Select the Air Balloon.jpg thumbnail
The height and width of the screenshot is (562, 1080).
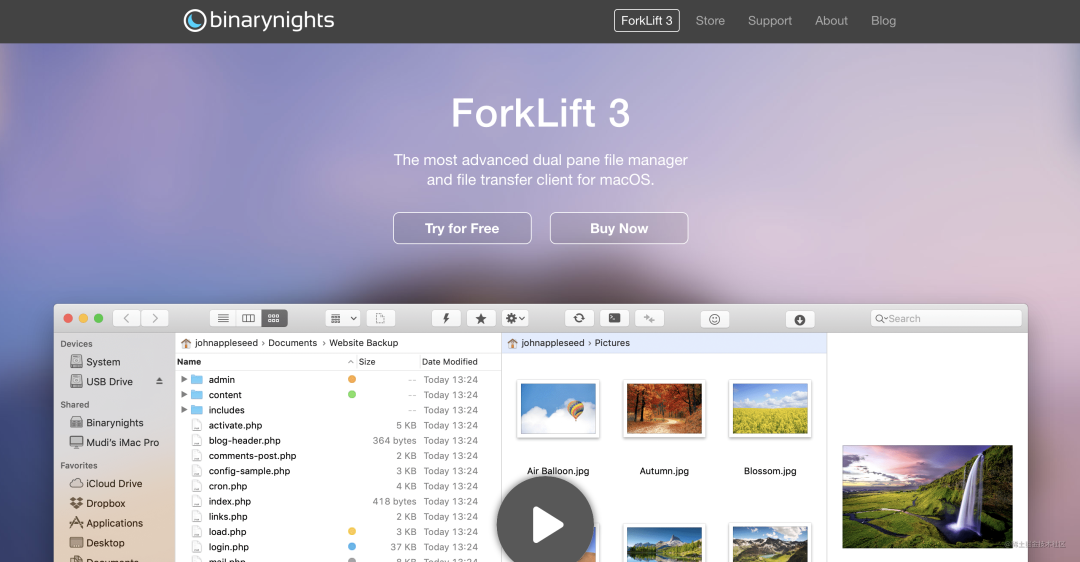pos(558,409)
